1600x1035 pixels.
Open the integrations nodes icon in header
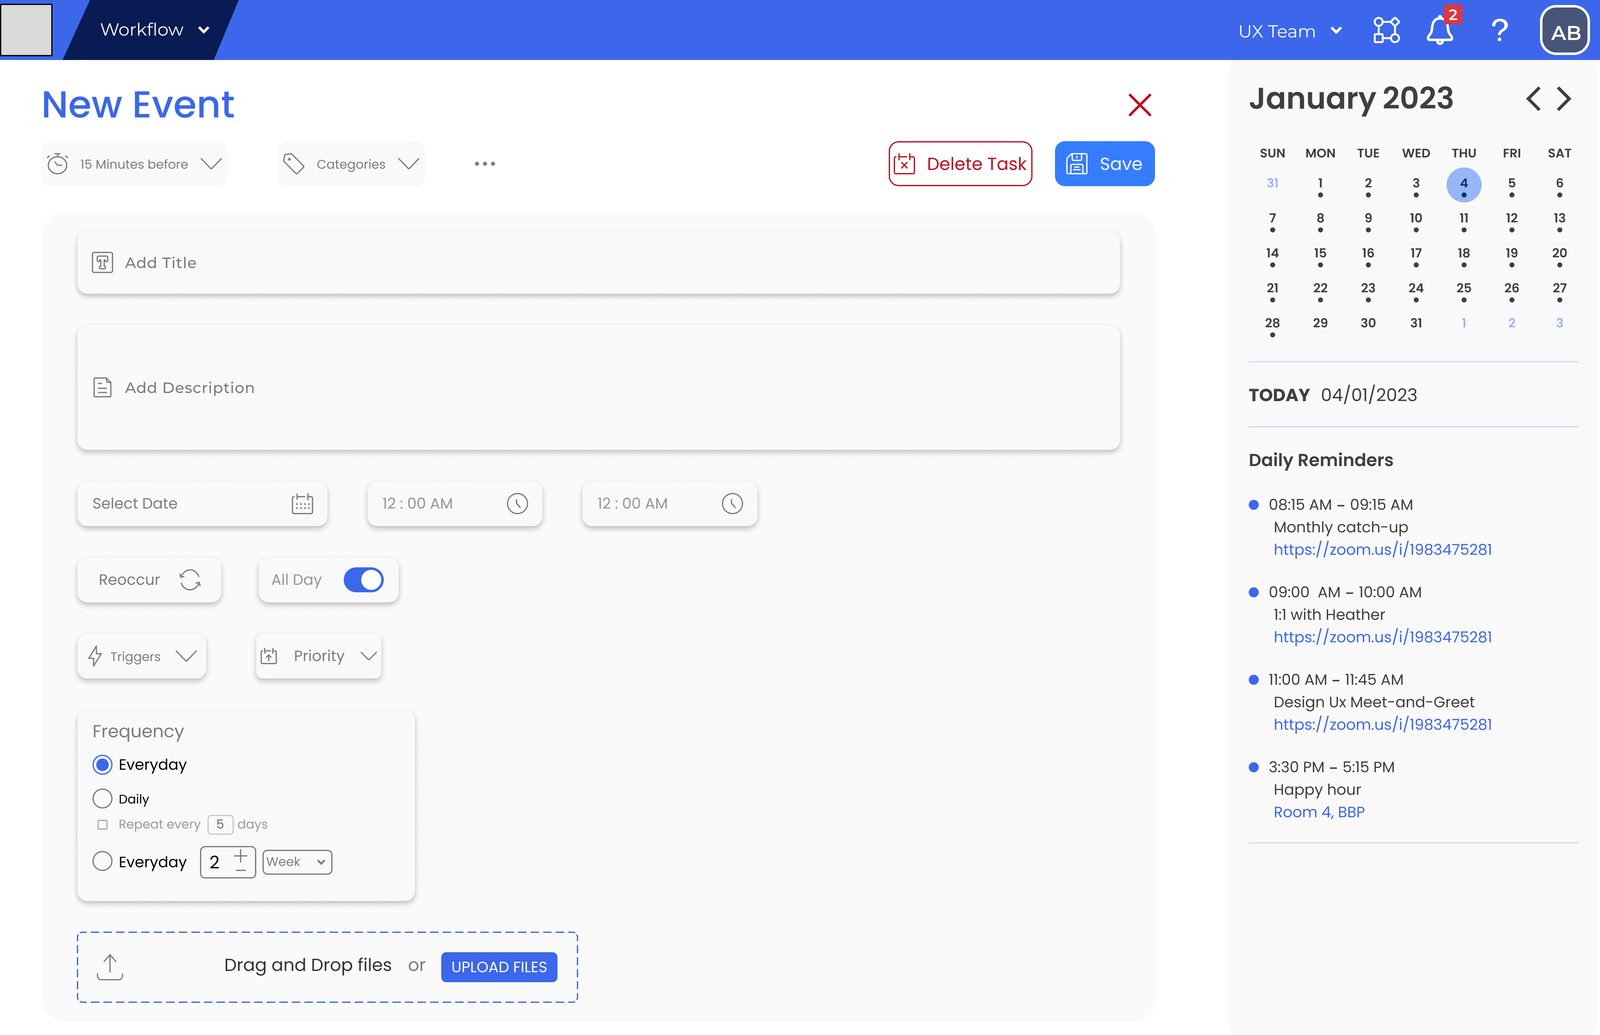(x=1386, y=30)
